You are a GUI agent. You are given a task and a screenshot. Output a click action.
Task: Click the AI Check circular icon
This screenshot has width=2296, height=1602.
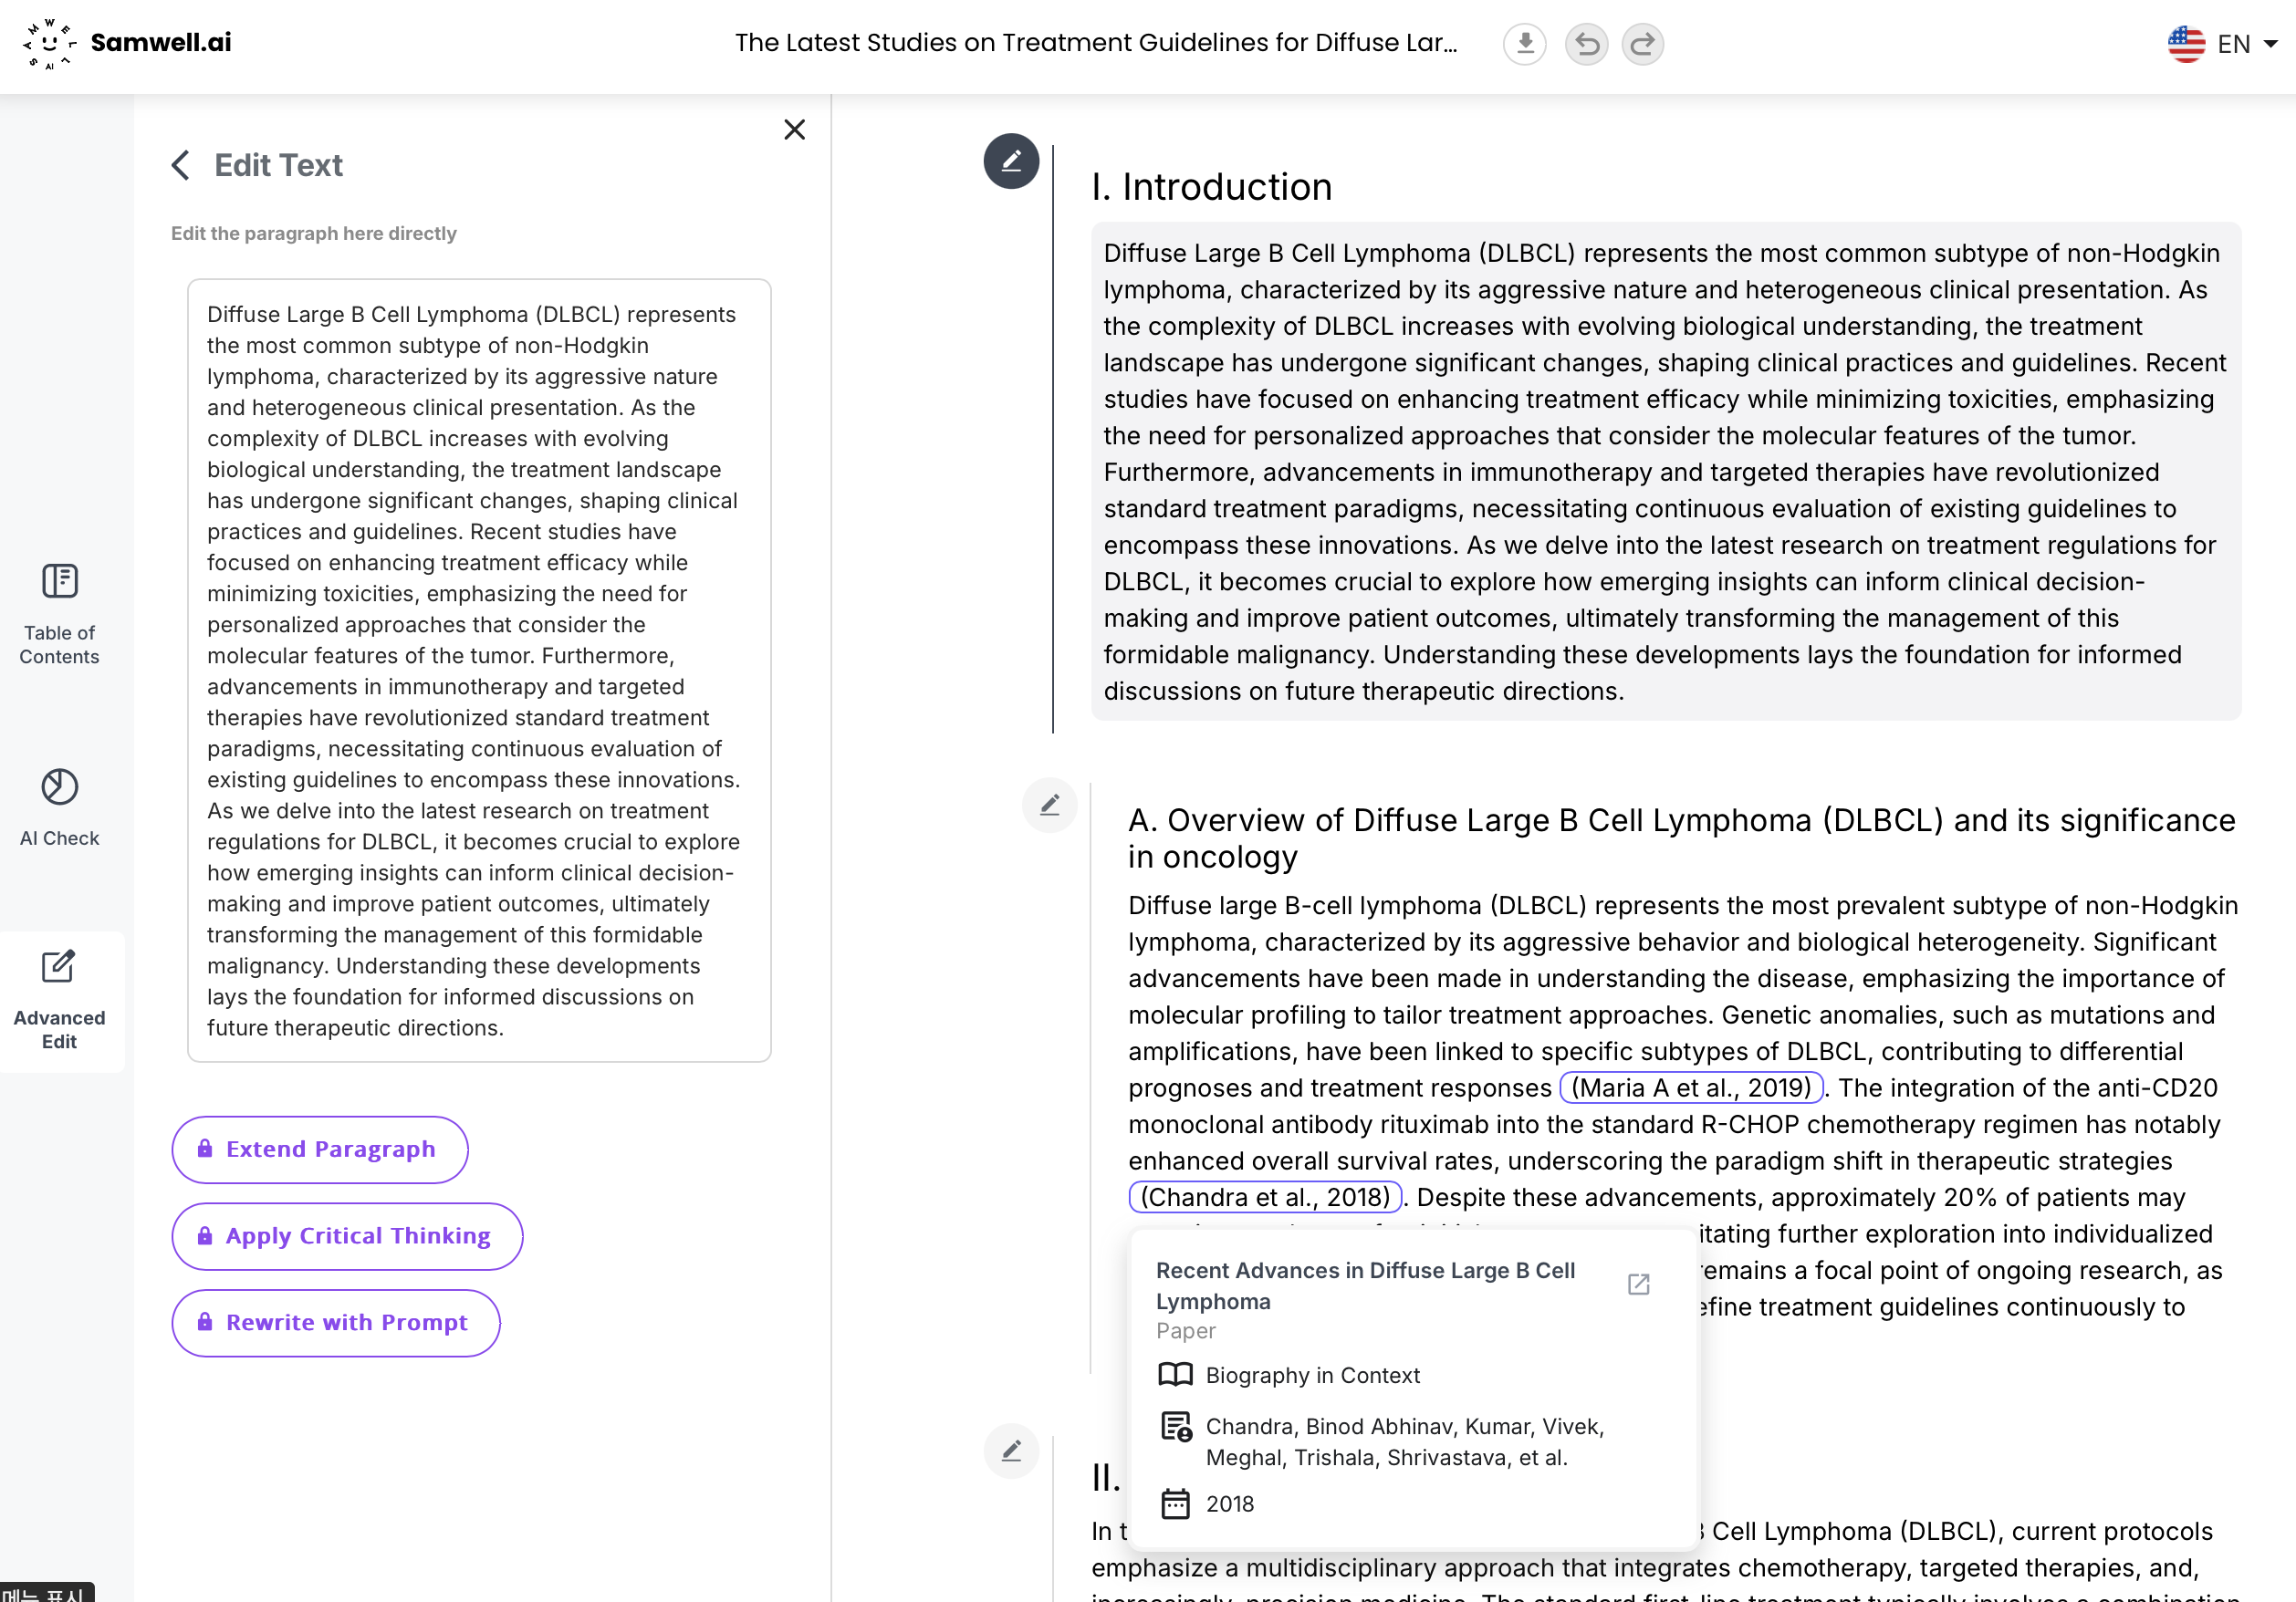59,787
